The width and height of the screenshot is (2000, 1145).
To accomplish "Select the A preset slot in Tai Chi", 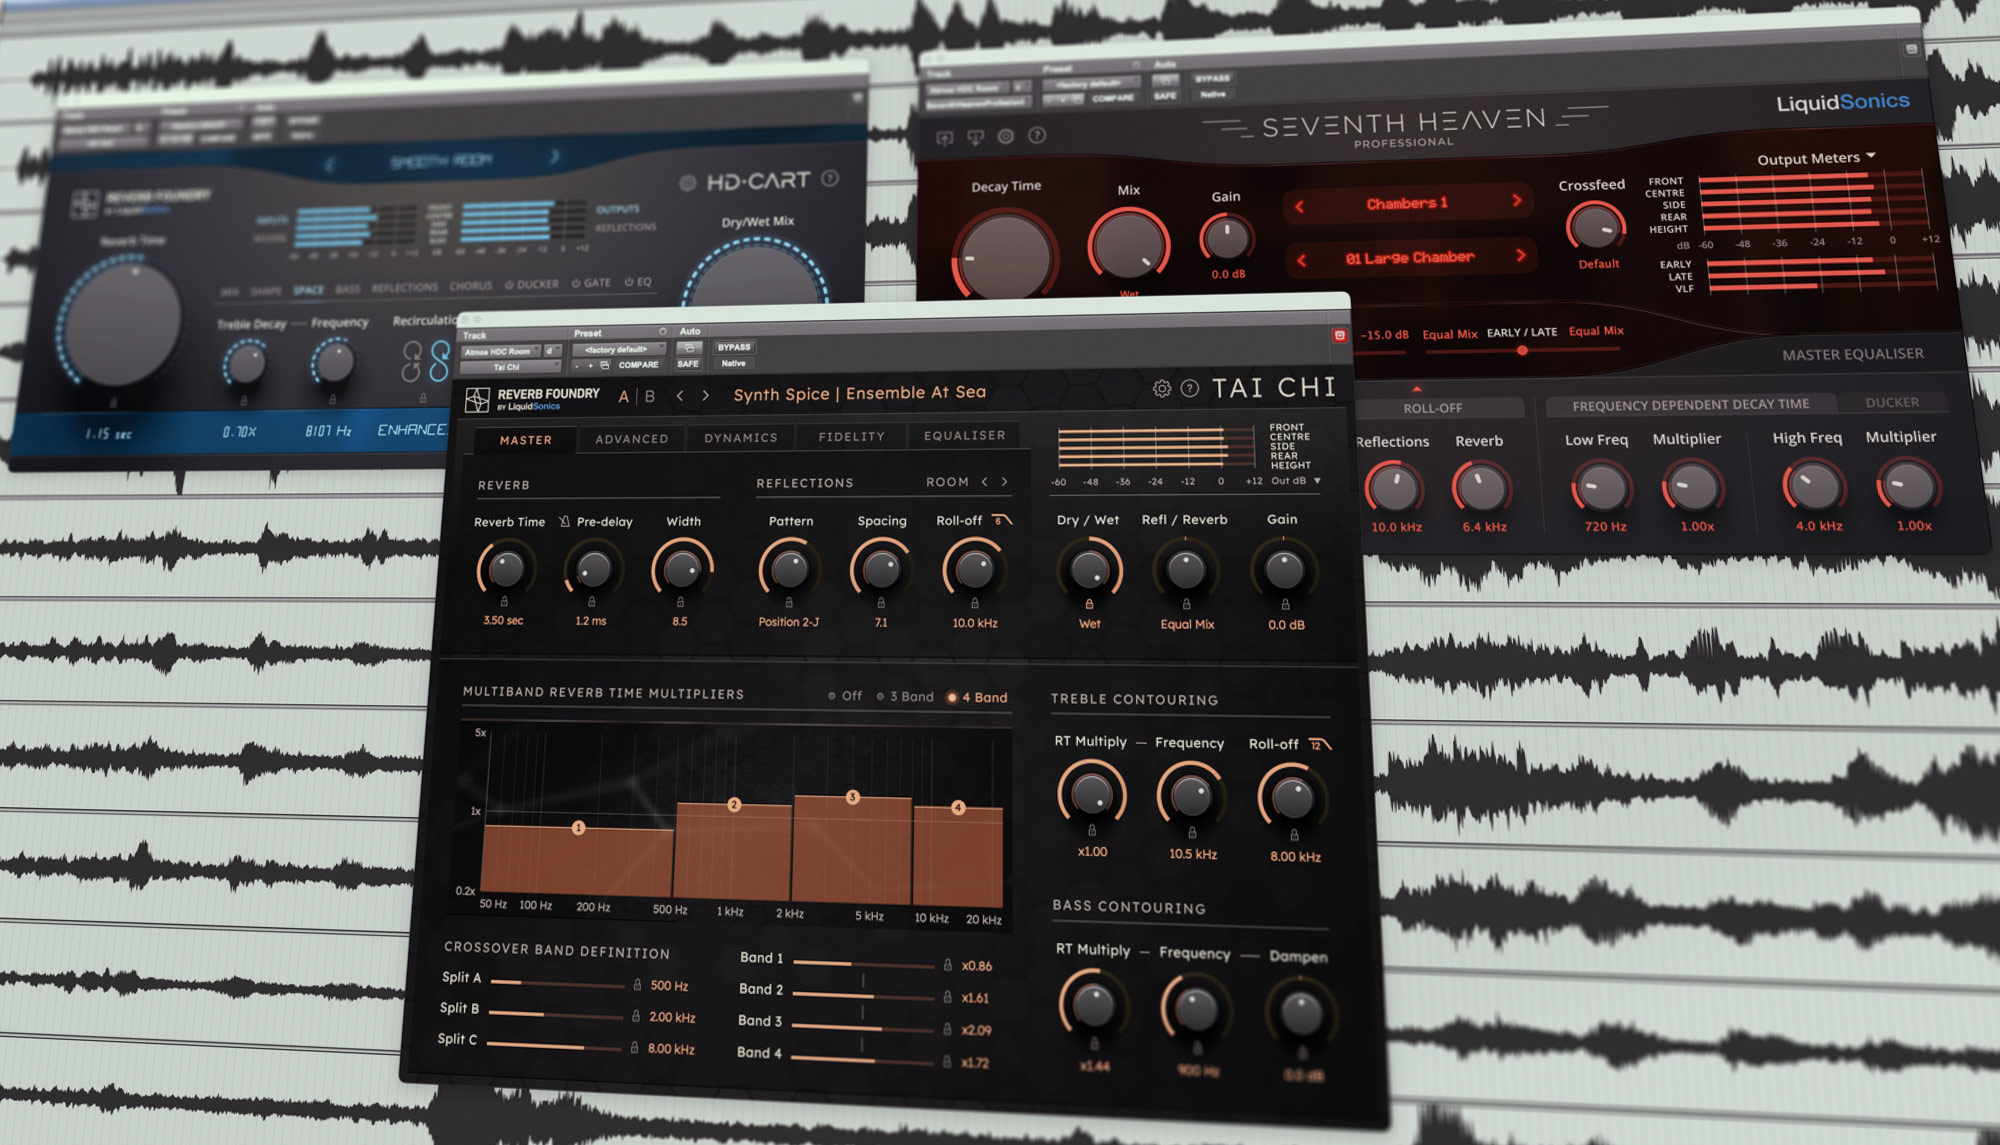I will pyautogui.click(x=624, y=397).
